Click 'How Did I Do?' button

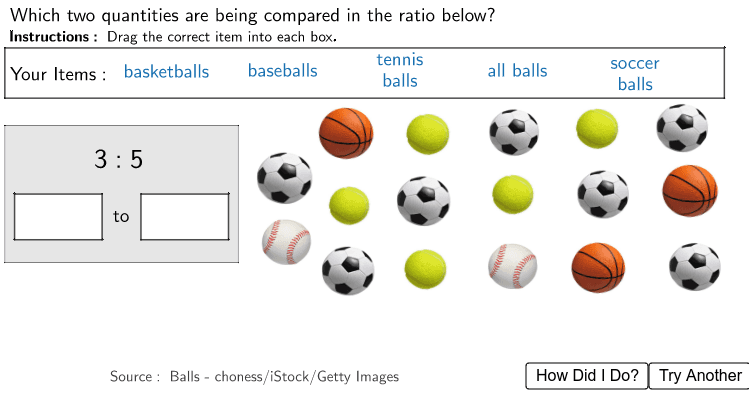tap(587, 375)
